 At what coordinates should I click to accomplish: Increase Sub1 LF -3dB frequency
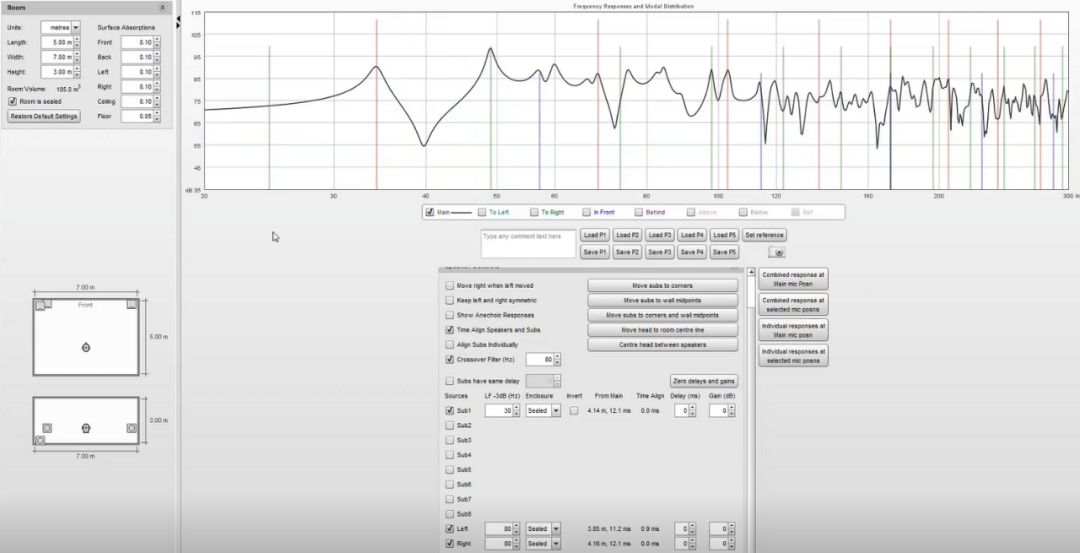pyautogui.click(x=516, y=408)
